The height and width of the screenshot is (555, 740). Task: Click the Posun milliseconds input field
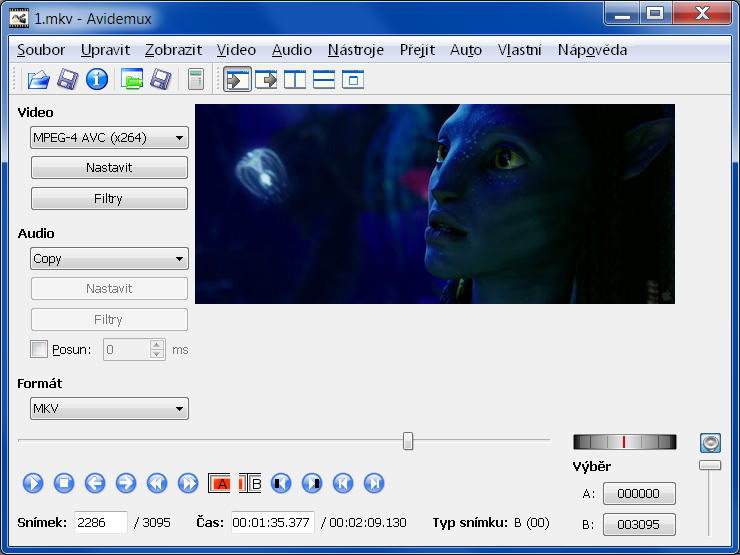pyautogui.click(x=126, y=350)
